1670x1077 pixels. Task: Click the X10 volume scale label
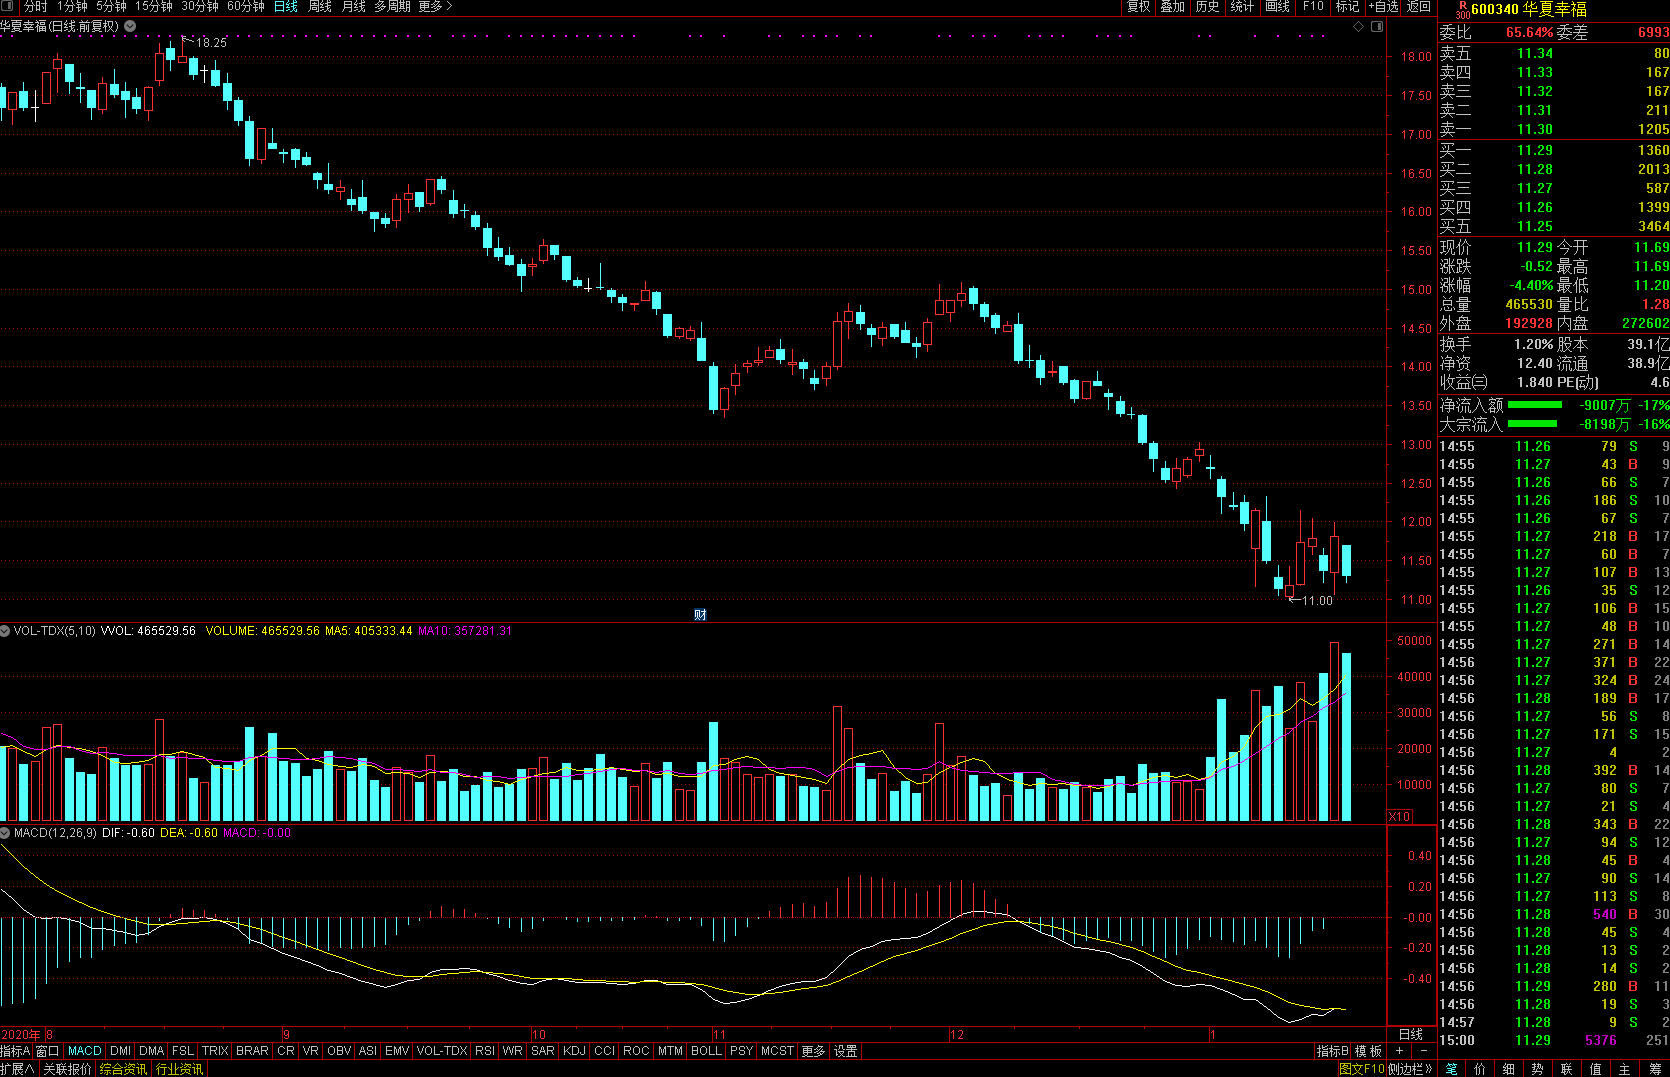click(1400, 817)
